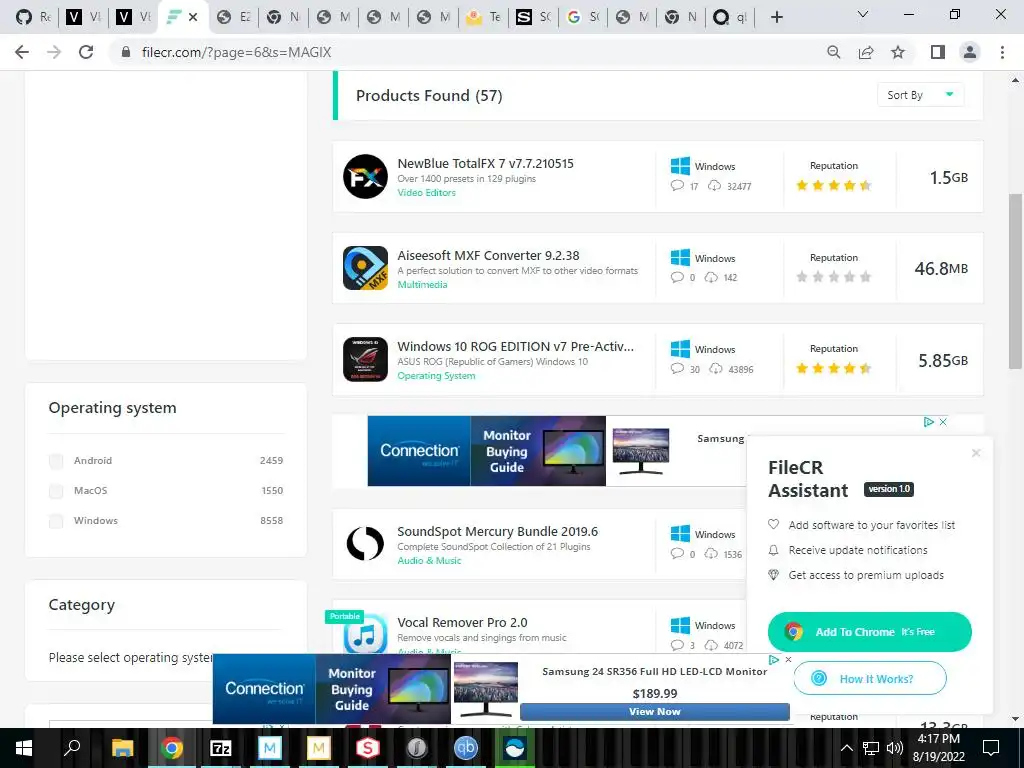Open the Vocal Remover Pro 2.0 title
The width and height of the screenshot is (1024, 768).
click(462, 622)
